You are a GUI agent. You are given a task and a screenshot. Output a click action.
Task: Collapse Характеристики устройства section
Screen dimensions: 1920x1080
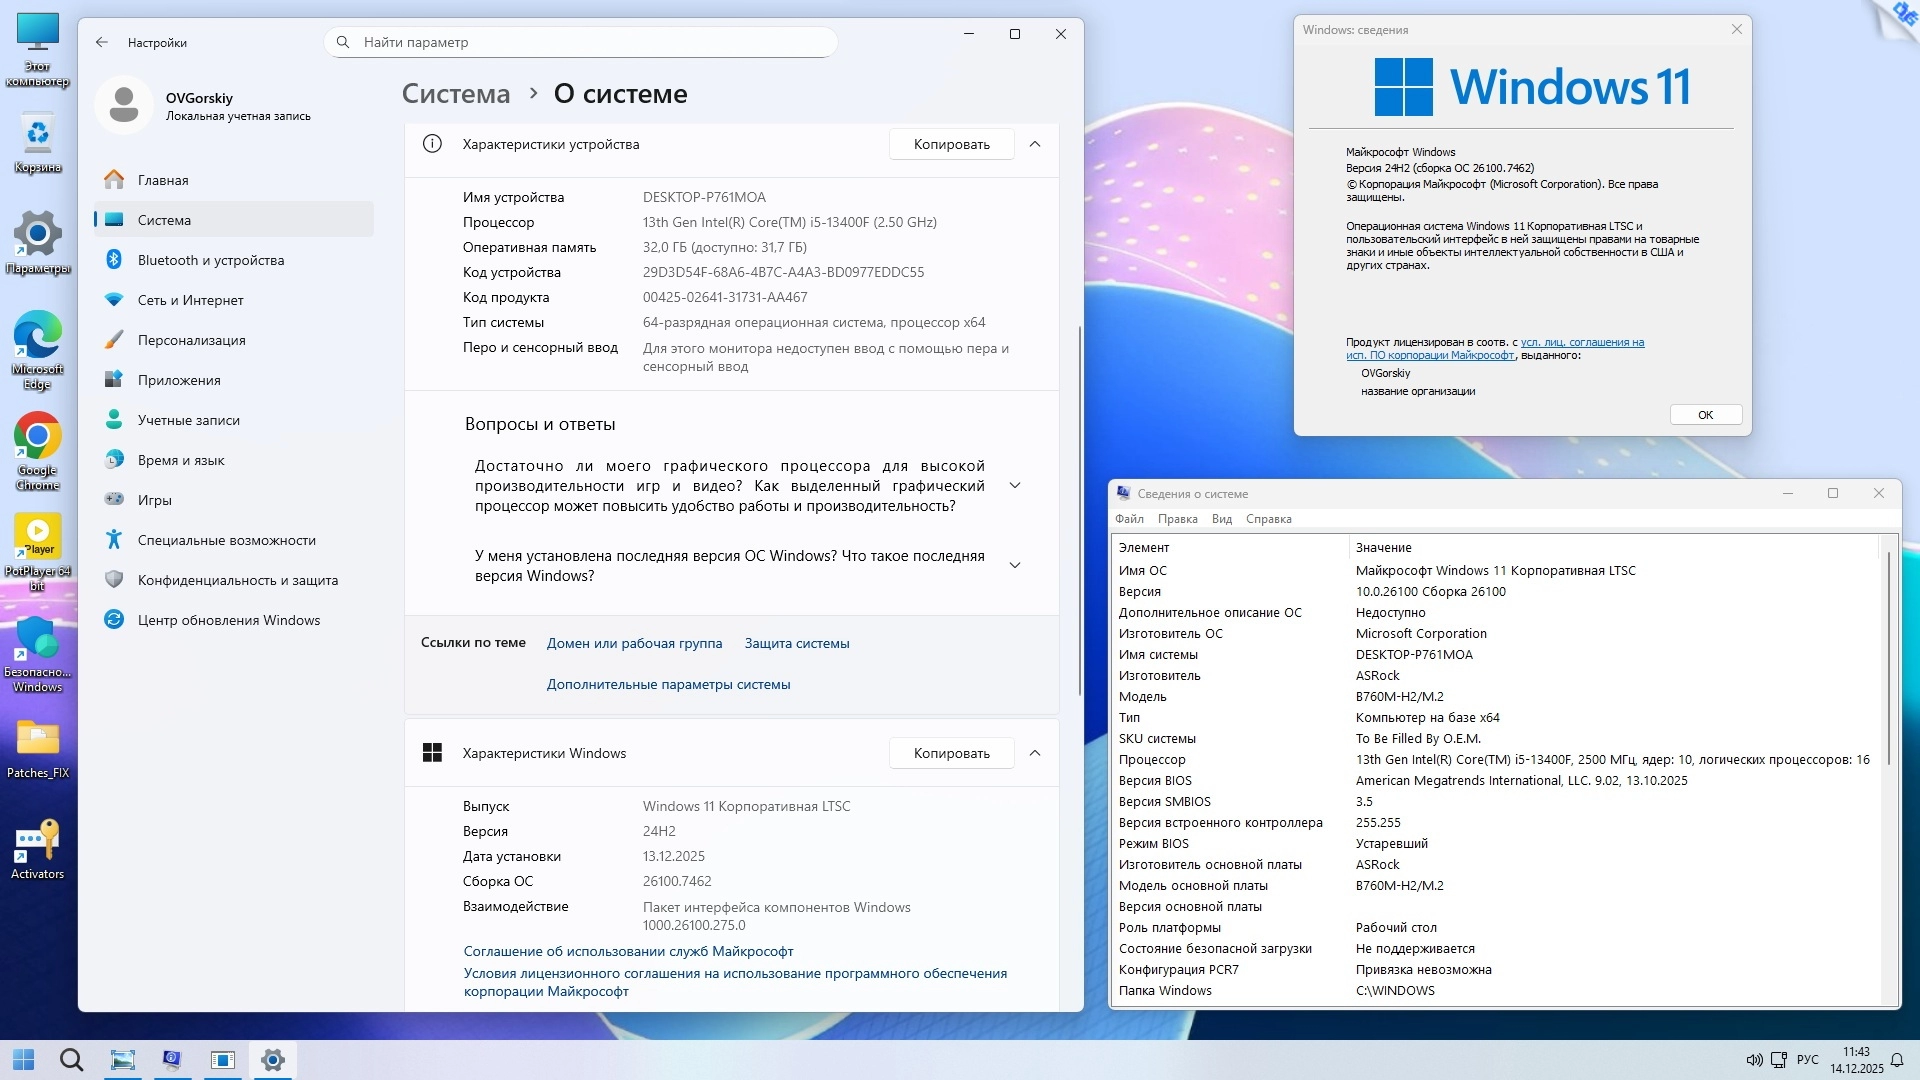click(1035, 144)
